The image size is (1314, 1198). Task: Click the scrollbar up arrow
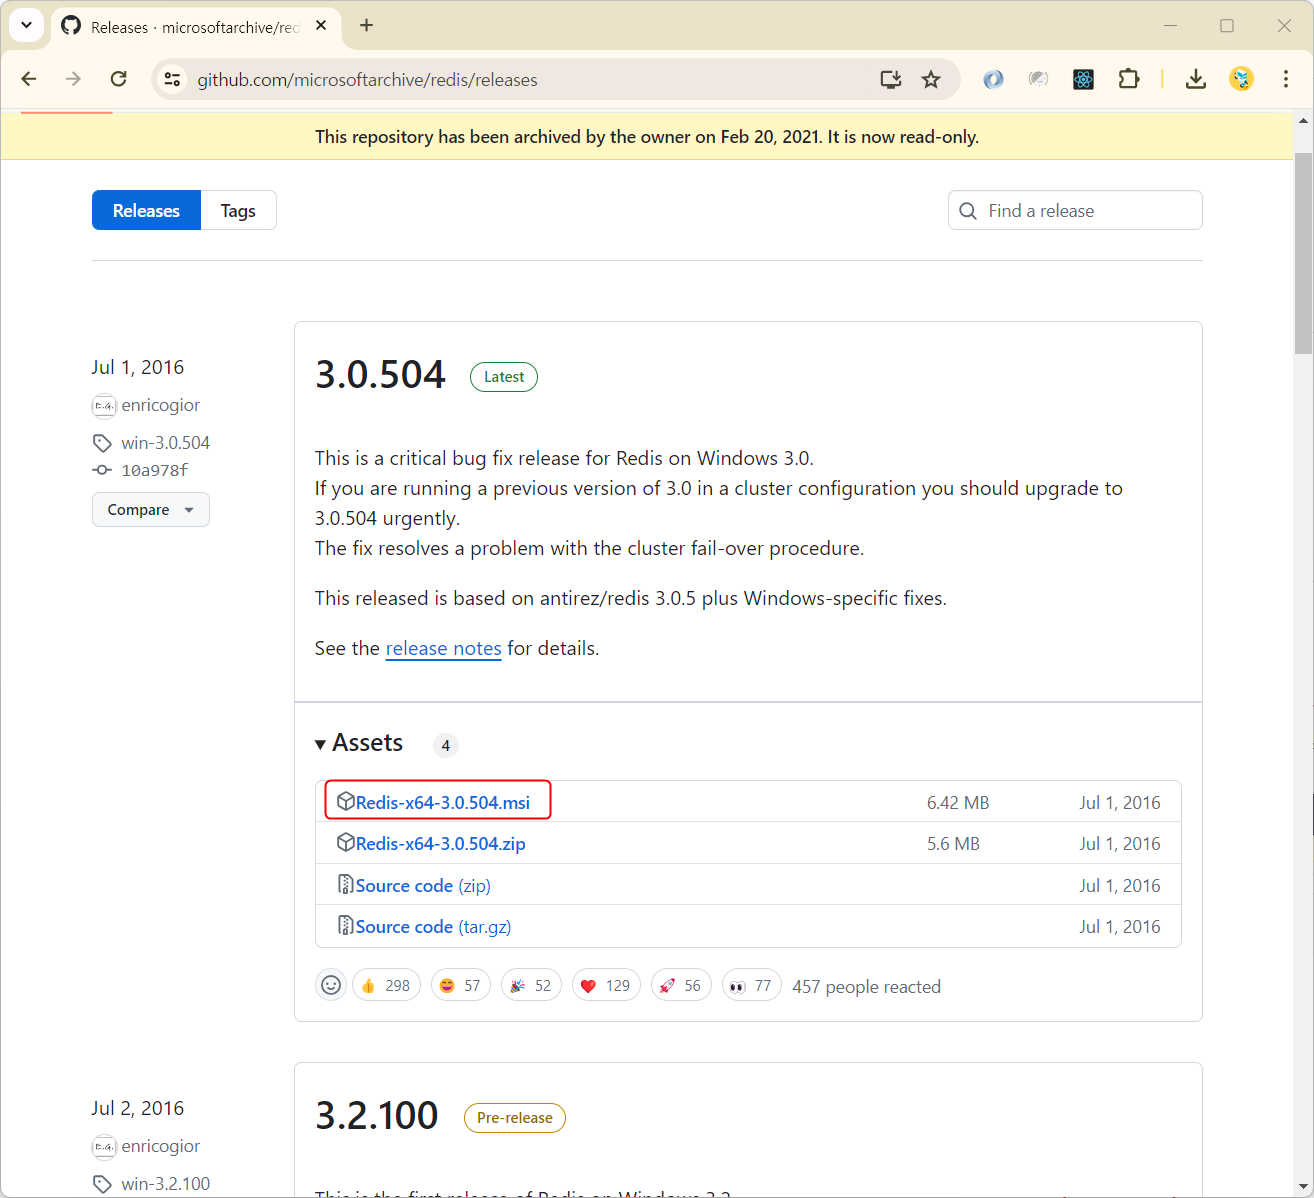1303,121
